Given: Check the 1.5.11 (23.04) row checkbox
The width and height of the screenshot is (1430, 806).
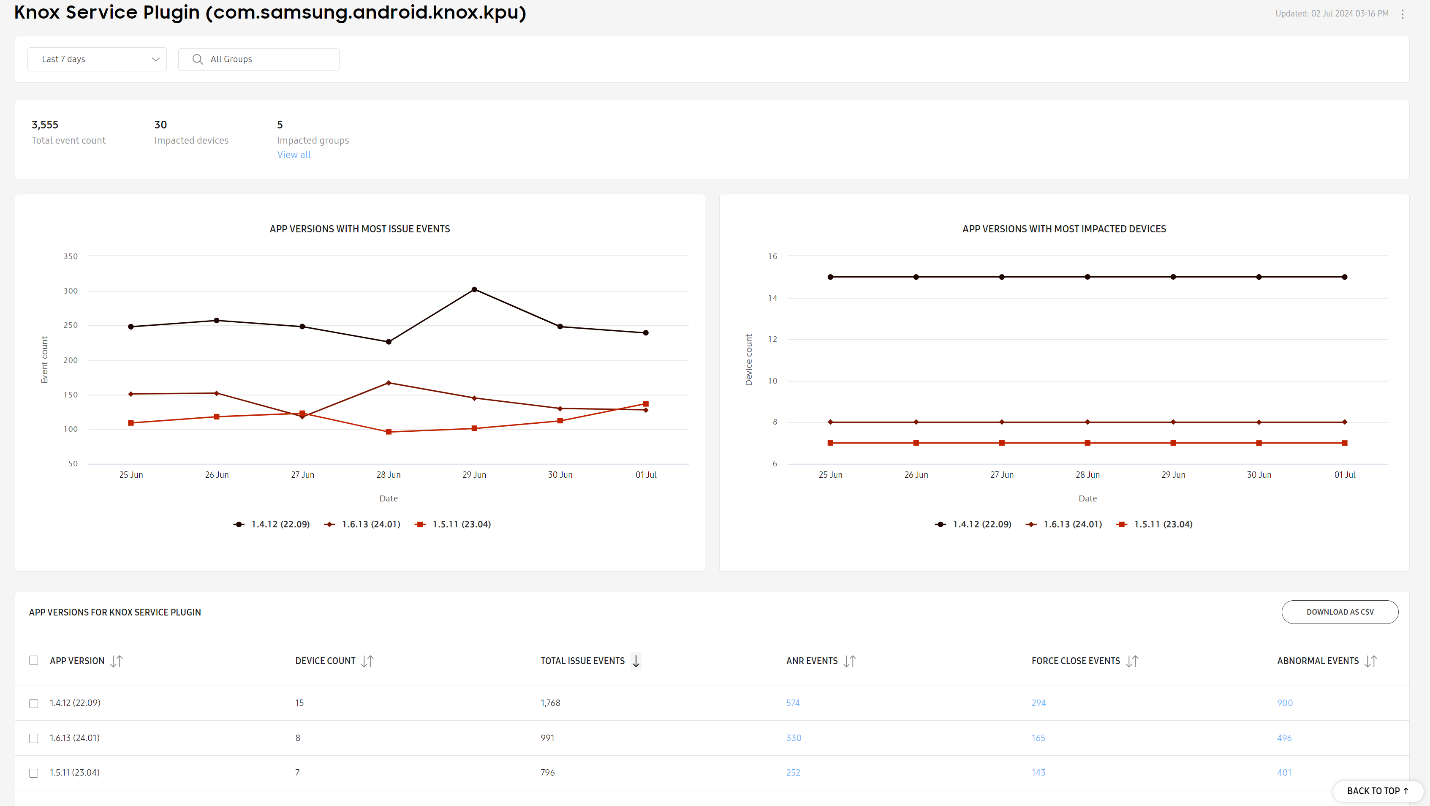Looking at the screenshot, I should [34, 773].
